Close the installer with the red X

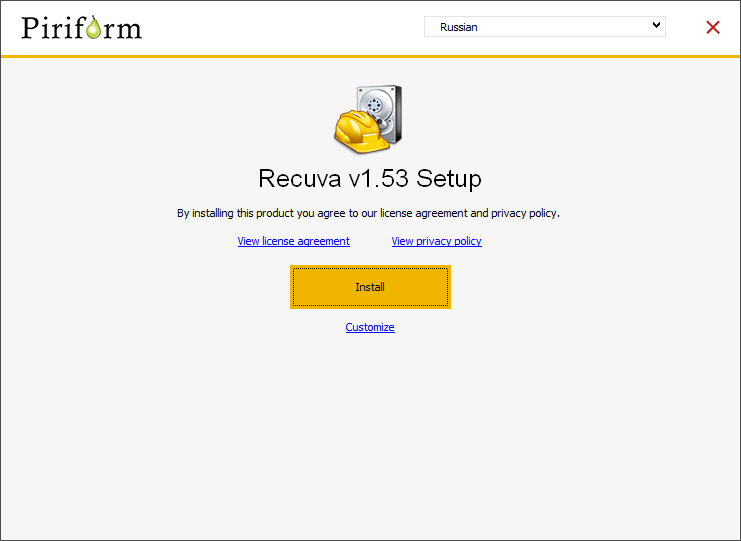[x=713, y=27]
